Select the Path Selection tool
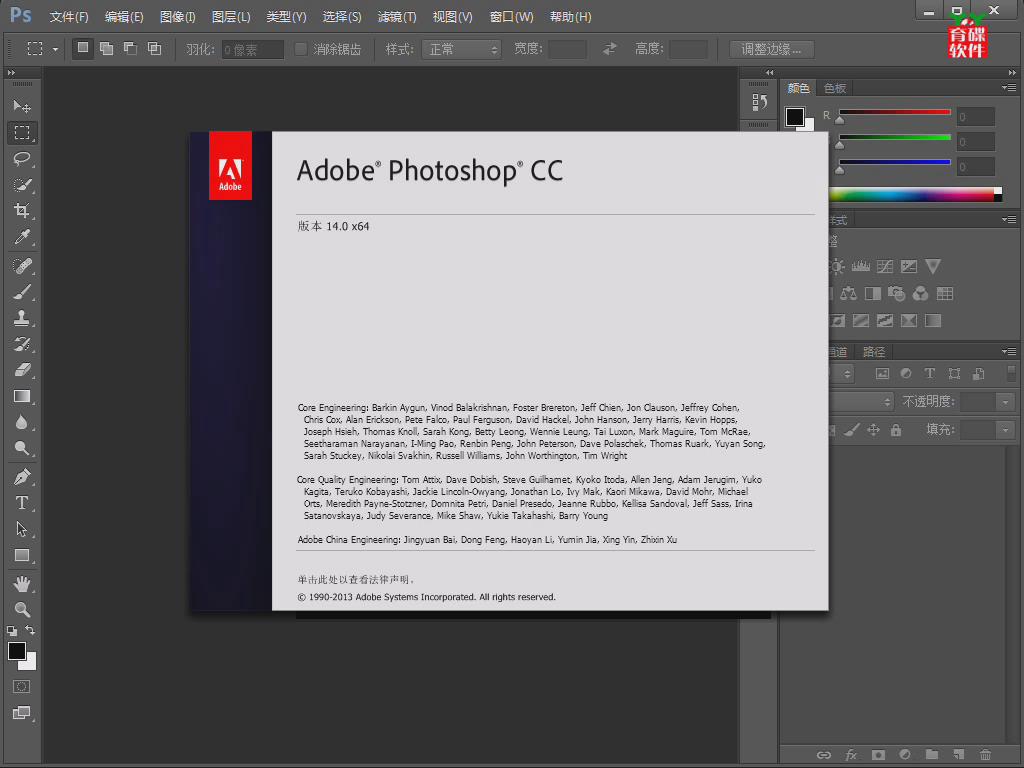The image size is (1024, 768). [22, 529]
